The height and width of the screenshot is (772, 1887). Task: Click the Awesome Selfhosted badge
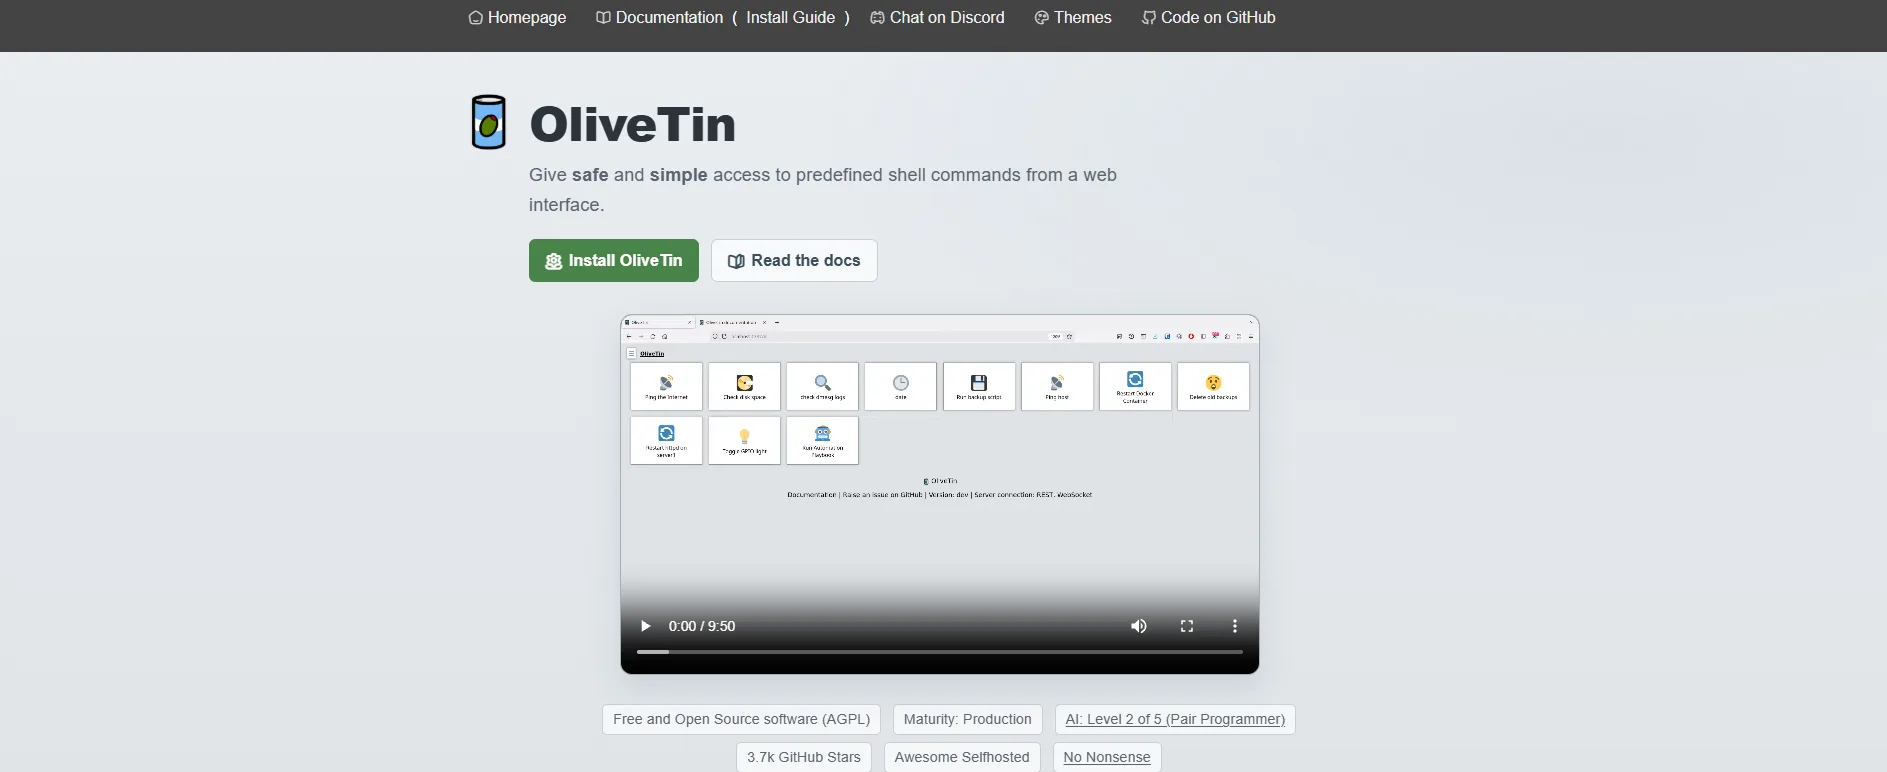(962, 758)
